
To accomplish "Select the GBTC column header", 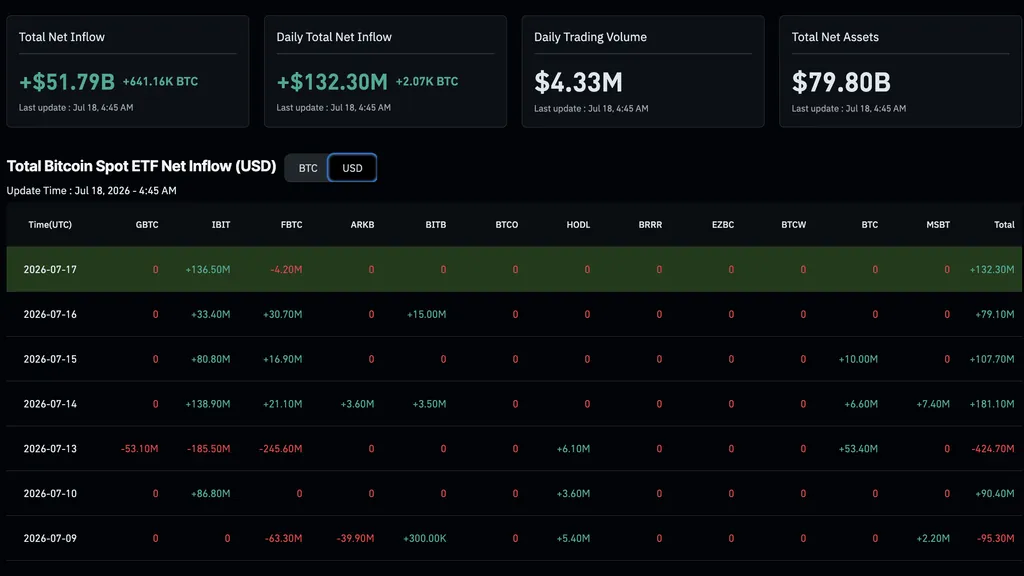I will pyautogui.click(x=147, y=225).
